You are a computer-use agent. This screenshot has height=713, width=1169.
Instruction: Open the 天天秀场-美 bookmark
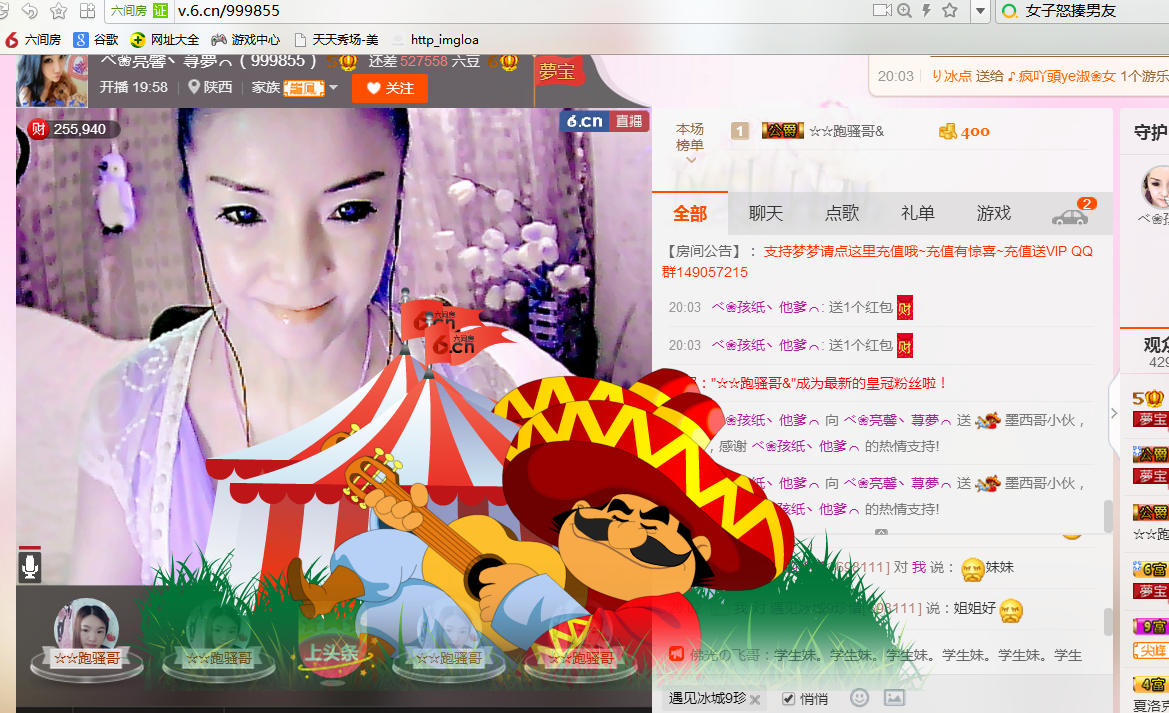[336, 40]
